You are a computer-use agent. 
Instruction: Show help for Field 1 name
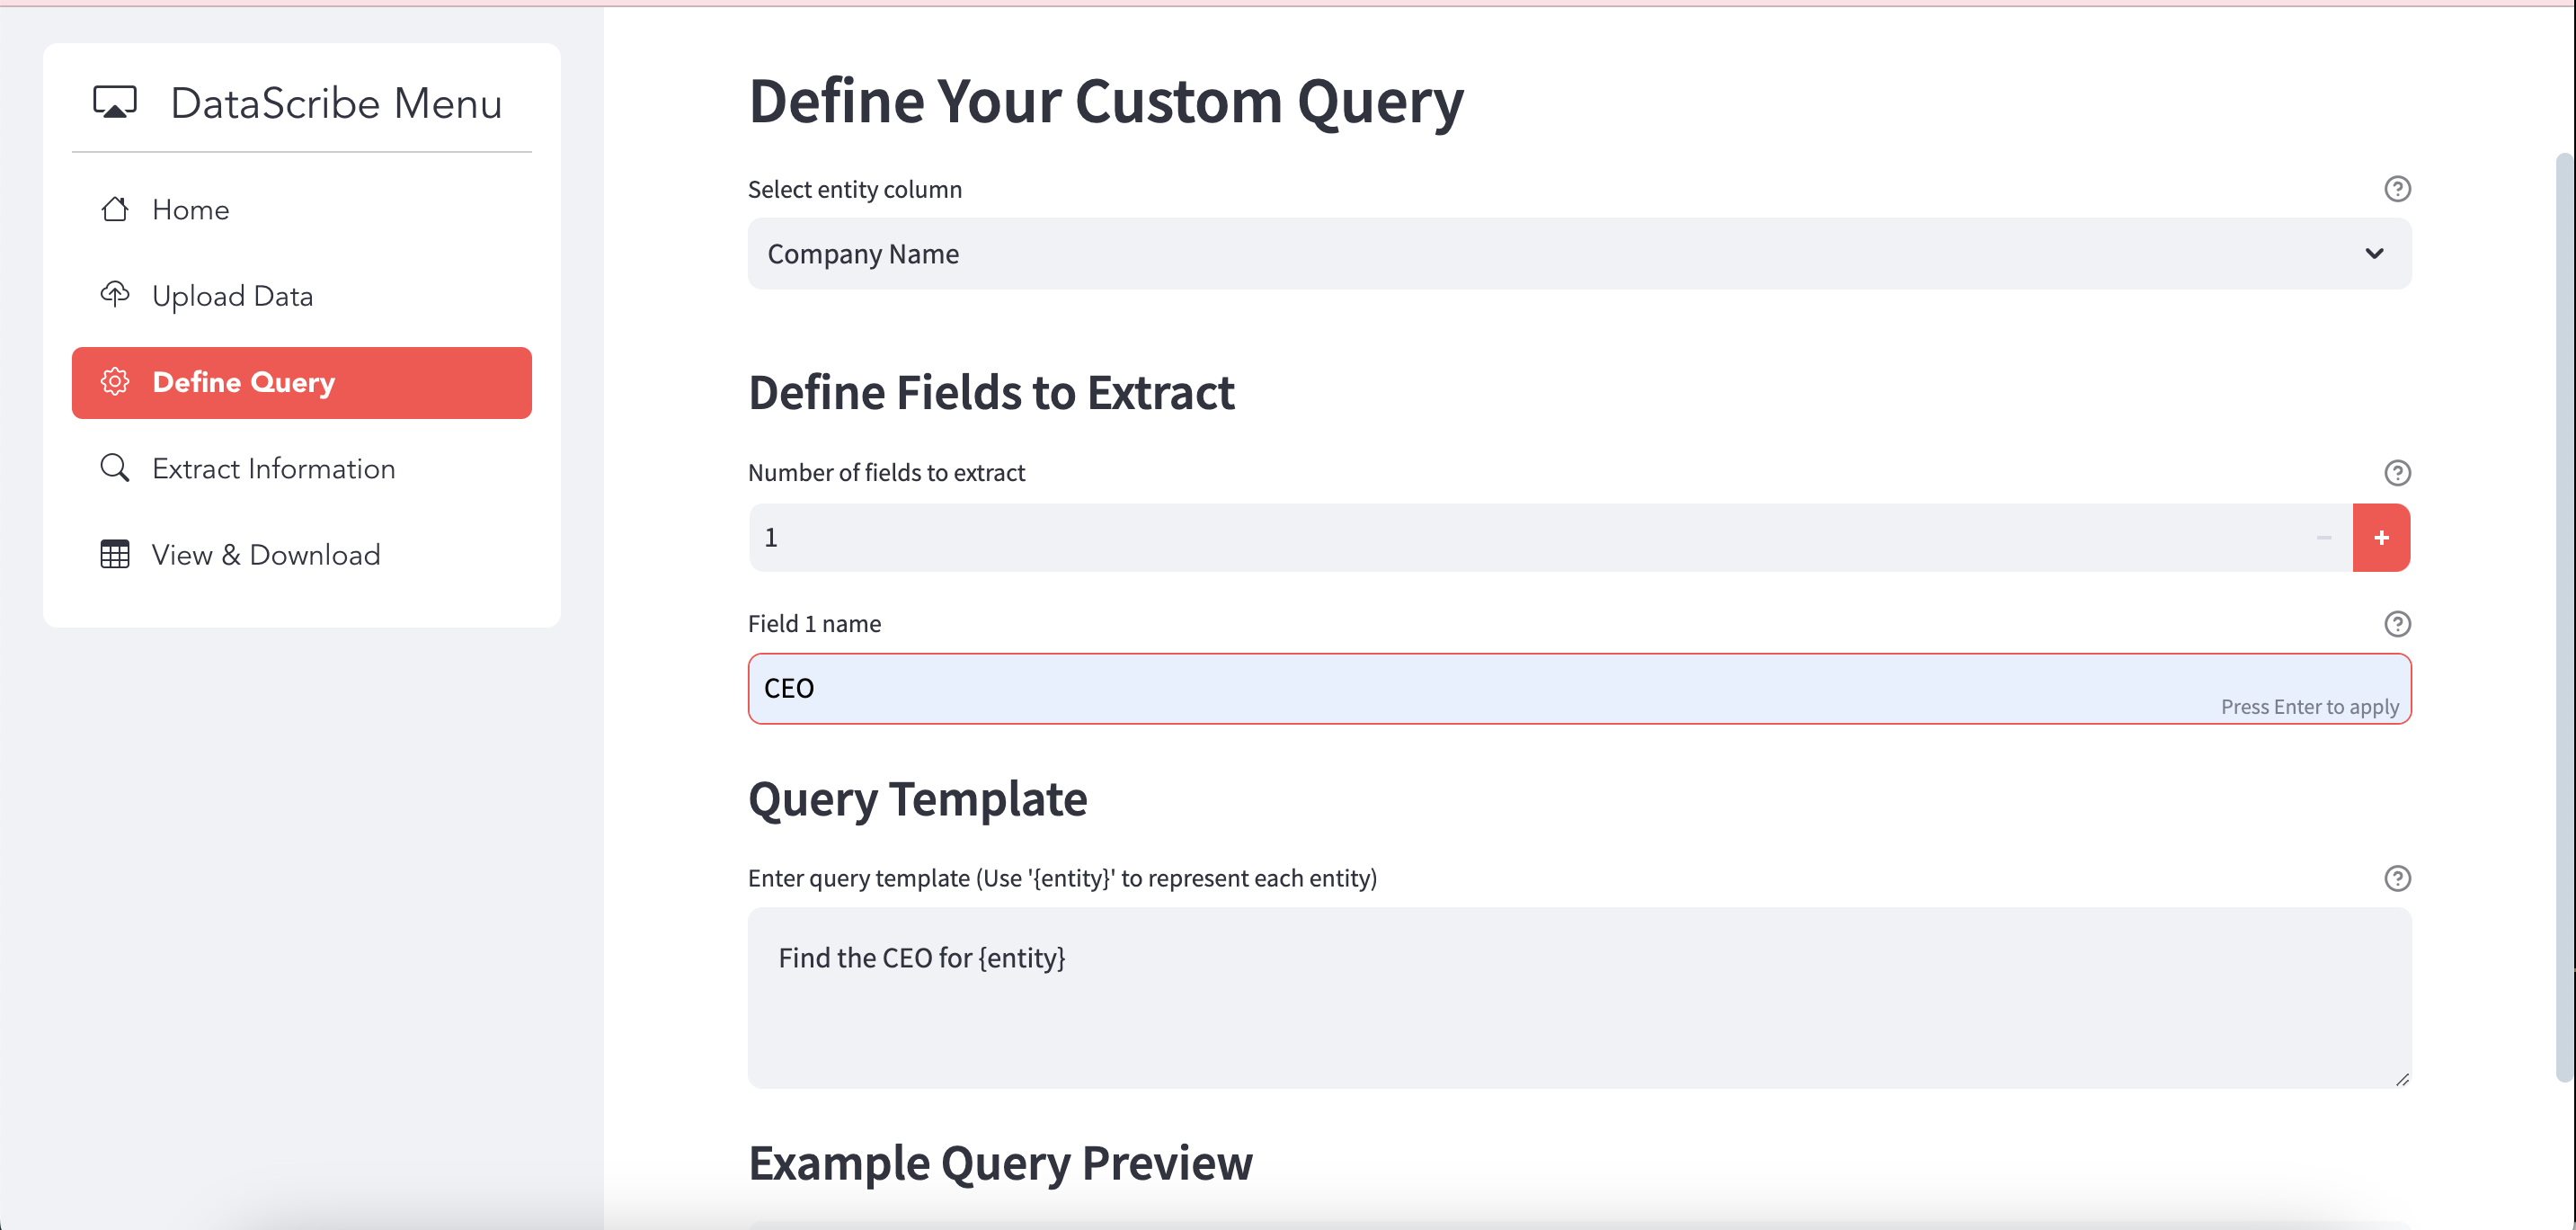[2397, 624]
